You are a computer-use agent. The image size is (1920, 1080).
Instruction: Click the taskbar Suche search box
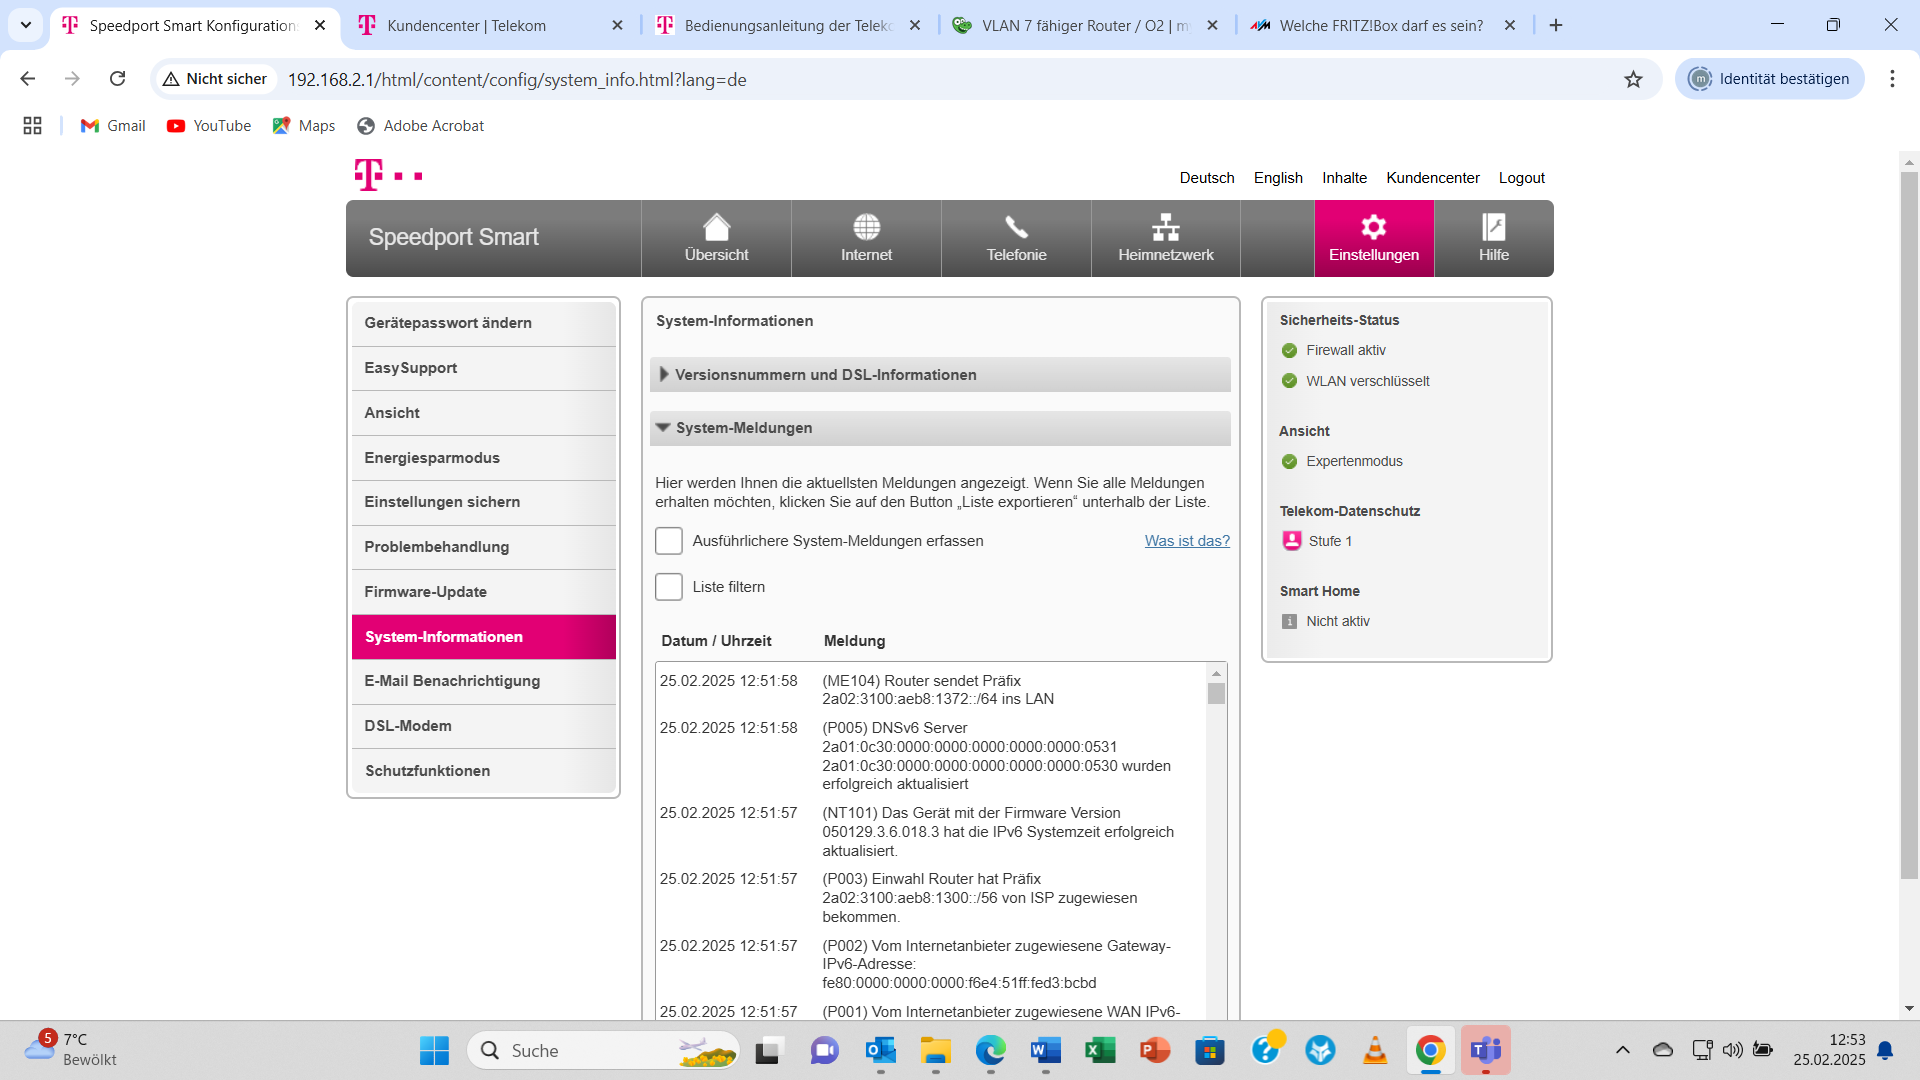pyautogui.click(x=604, y=1050)
